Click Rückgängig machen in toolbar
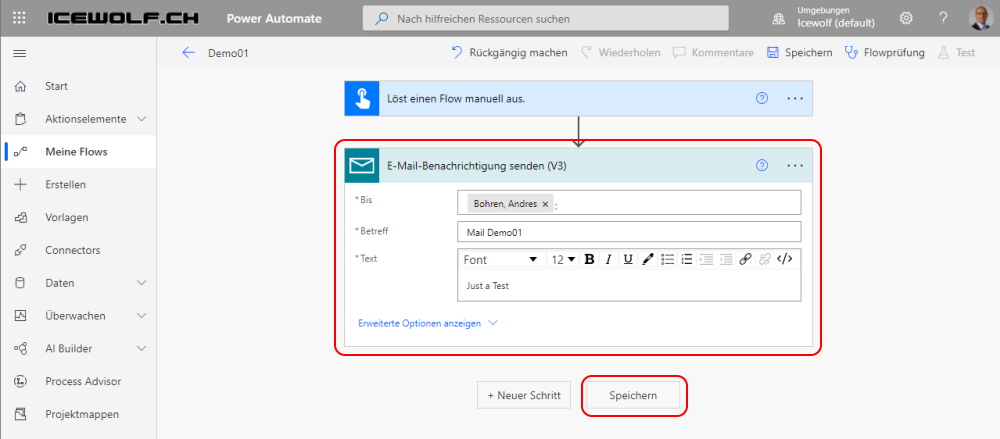This screenshot has height=439, width=1000. [509, 53]
